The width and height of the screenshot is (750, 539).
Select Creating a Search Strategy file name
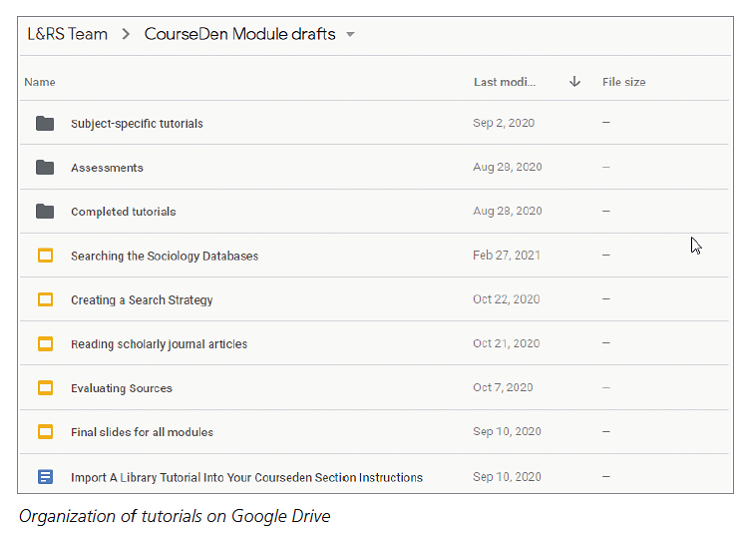point(142,300)
